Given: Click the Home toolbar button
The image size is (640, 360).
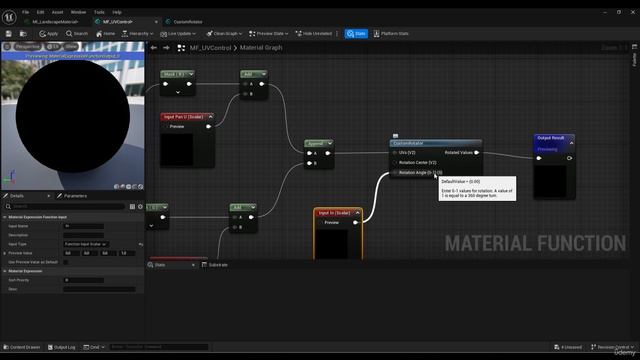Looking at the screenshot, I should coord(105,33).
